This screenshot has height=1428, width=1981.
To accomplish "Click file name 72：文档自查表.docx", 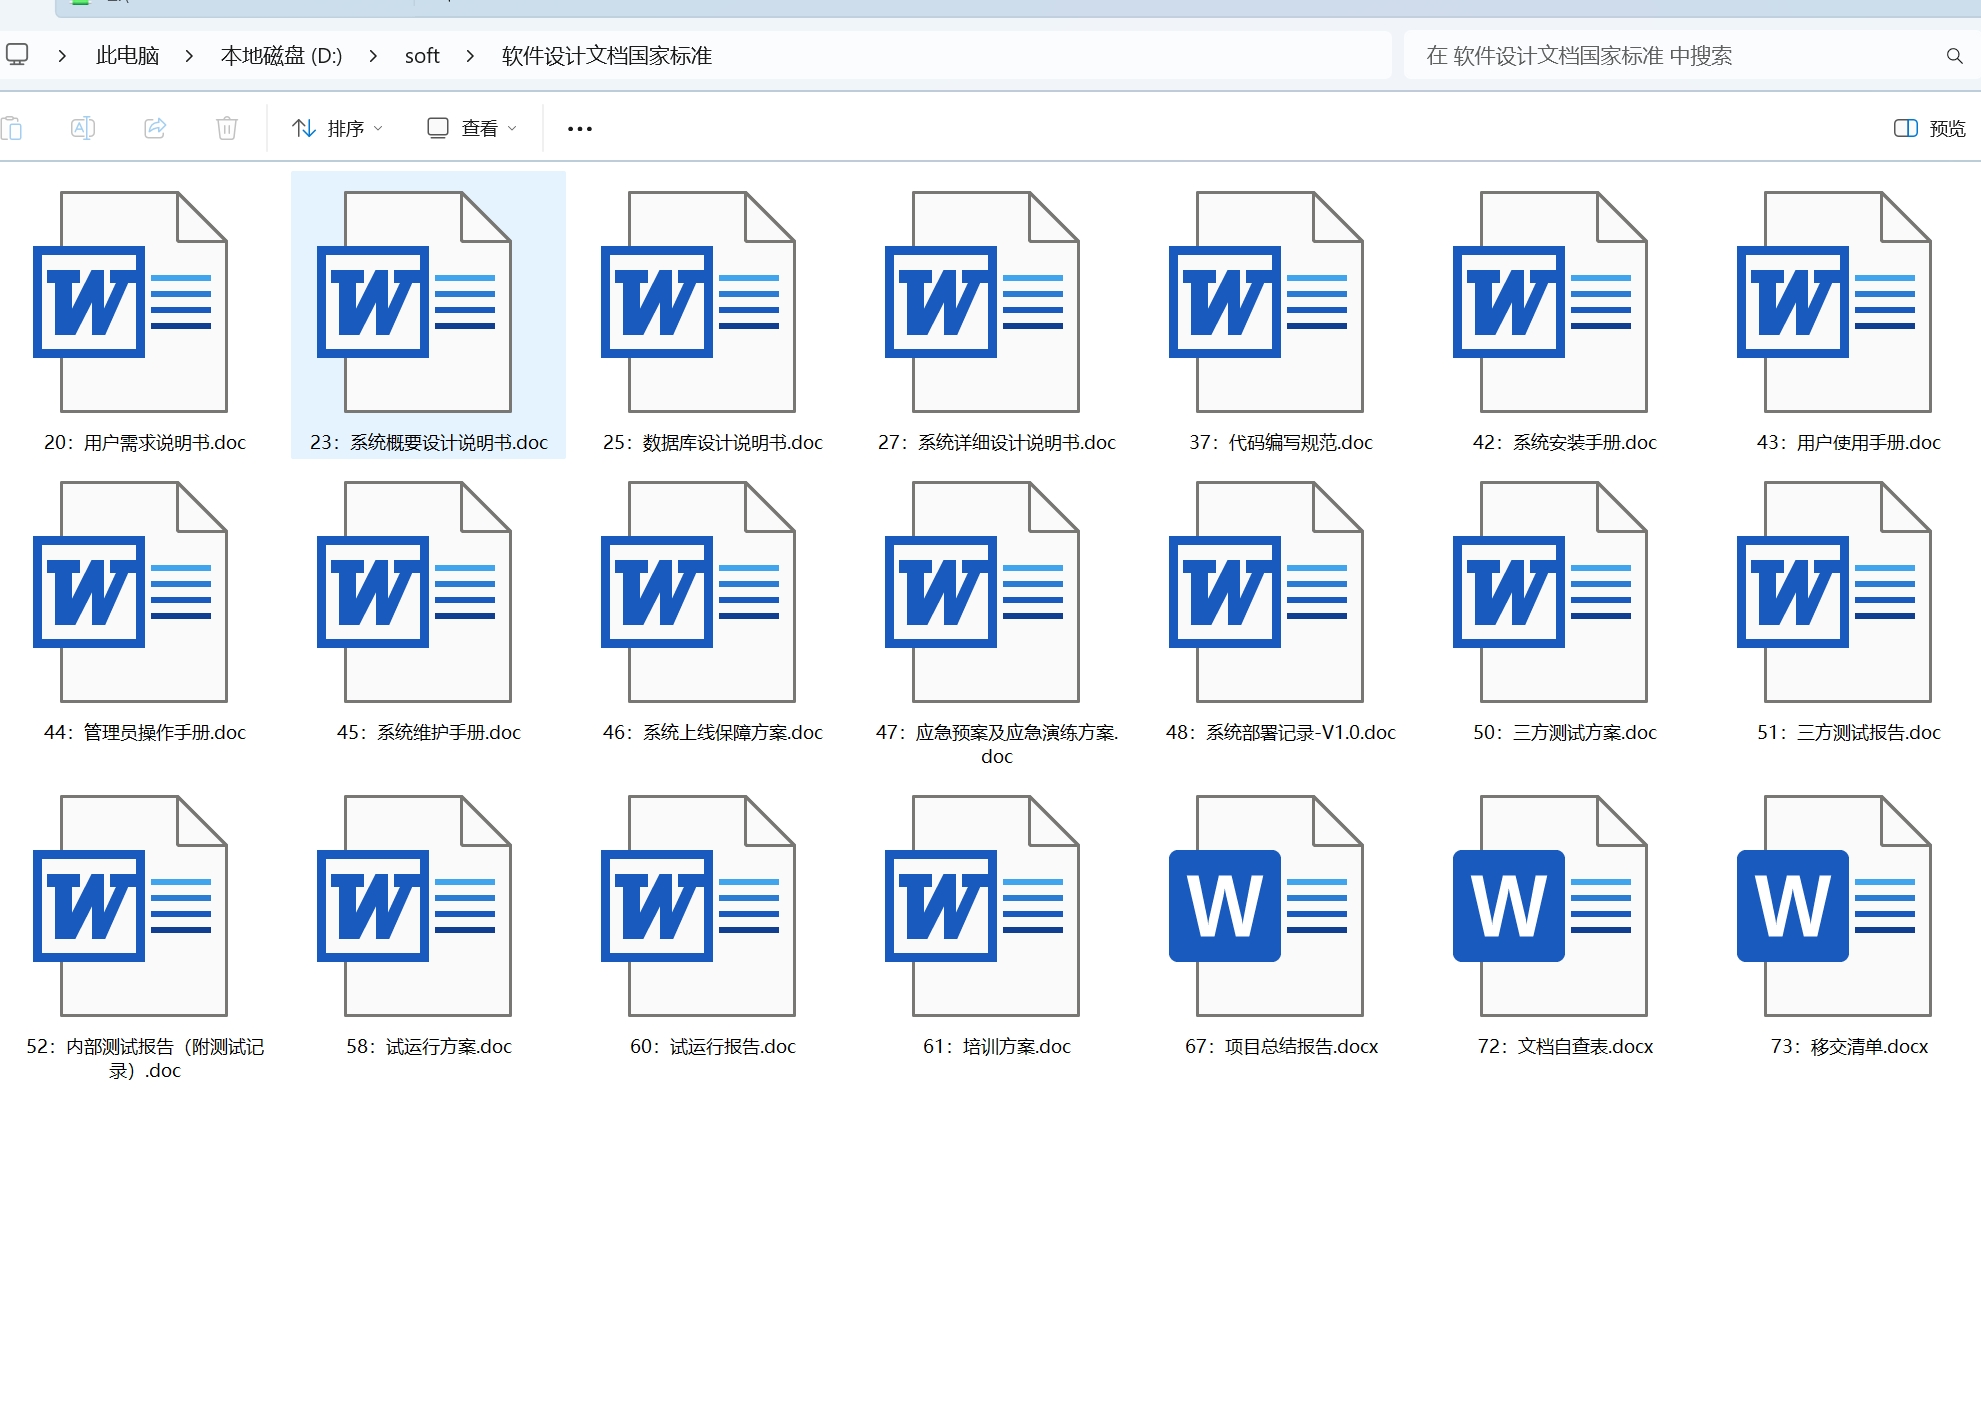I will (x=1565, y=1046).
